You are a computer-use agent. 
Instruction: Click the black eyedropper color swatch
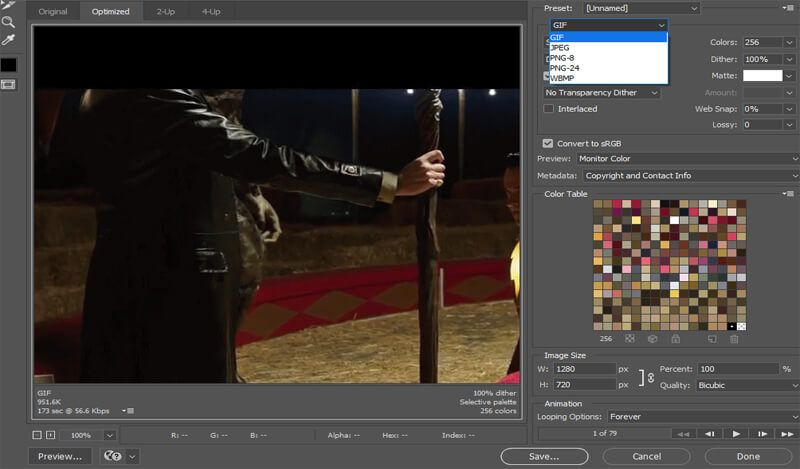[x=8, y=64]
